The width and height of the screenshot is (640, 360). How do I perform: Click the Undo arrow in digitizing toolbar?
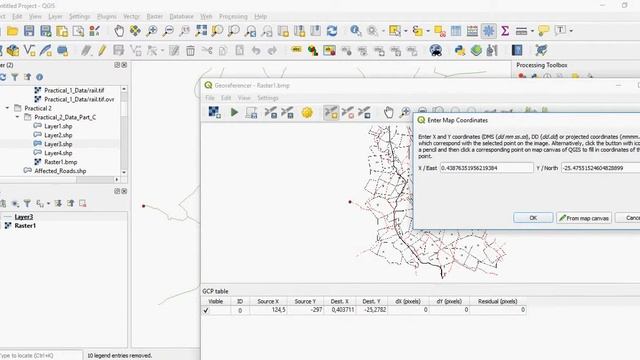click(x=256, y=51)
